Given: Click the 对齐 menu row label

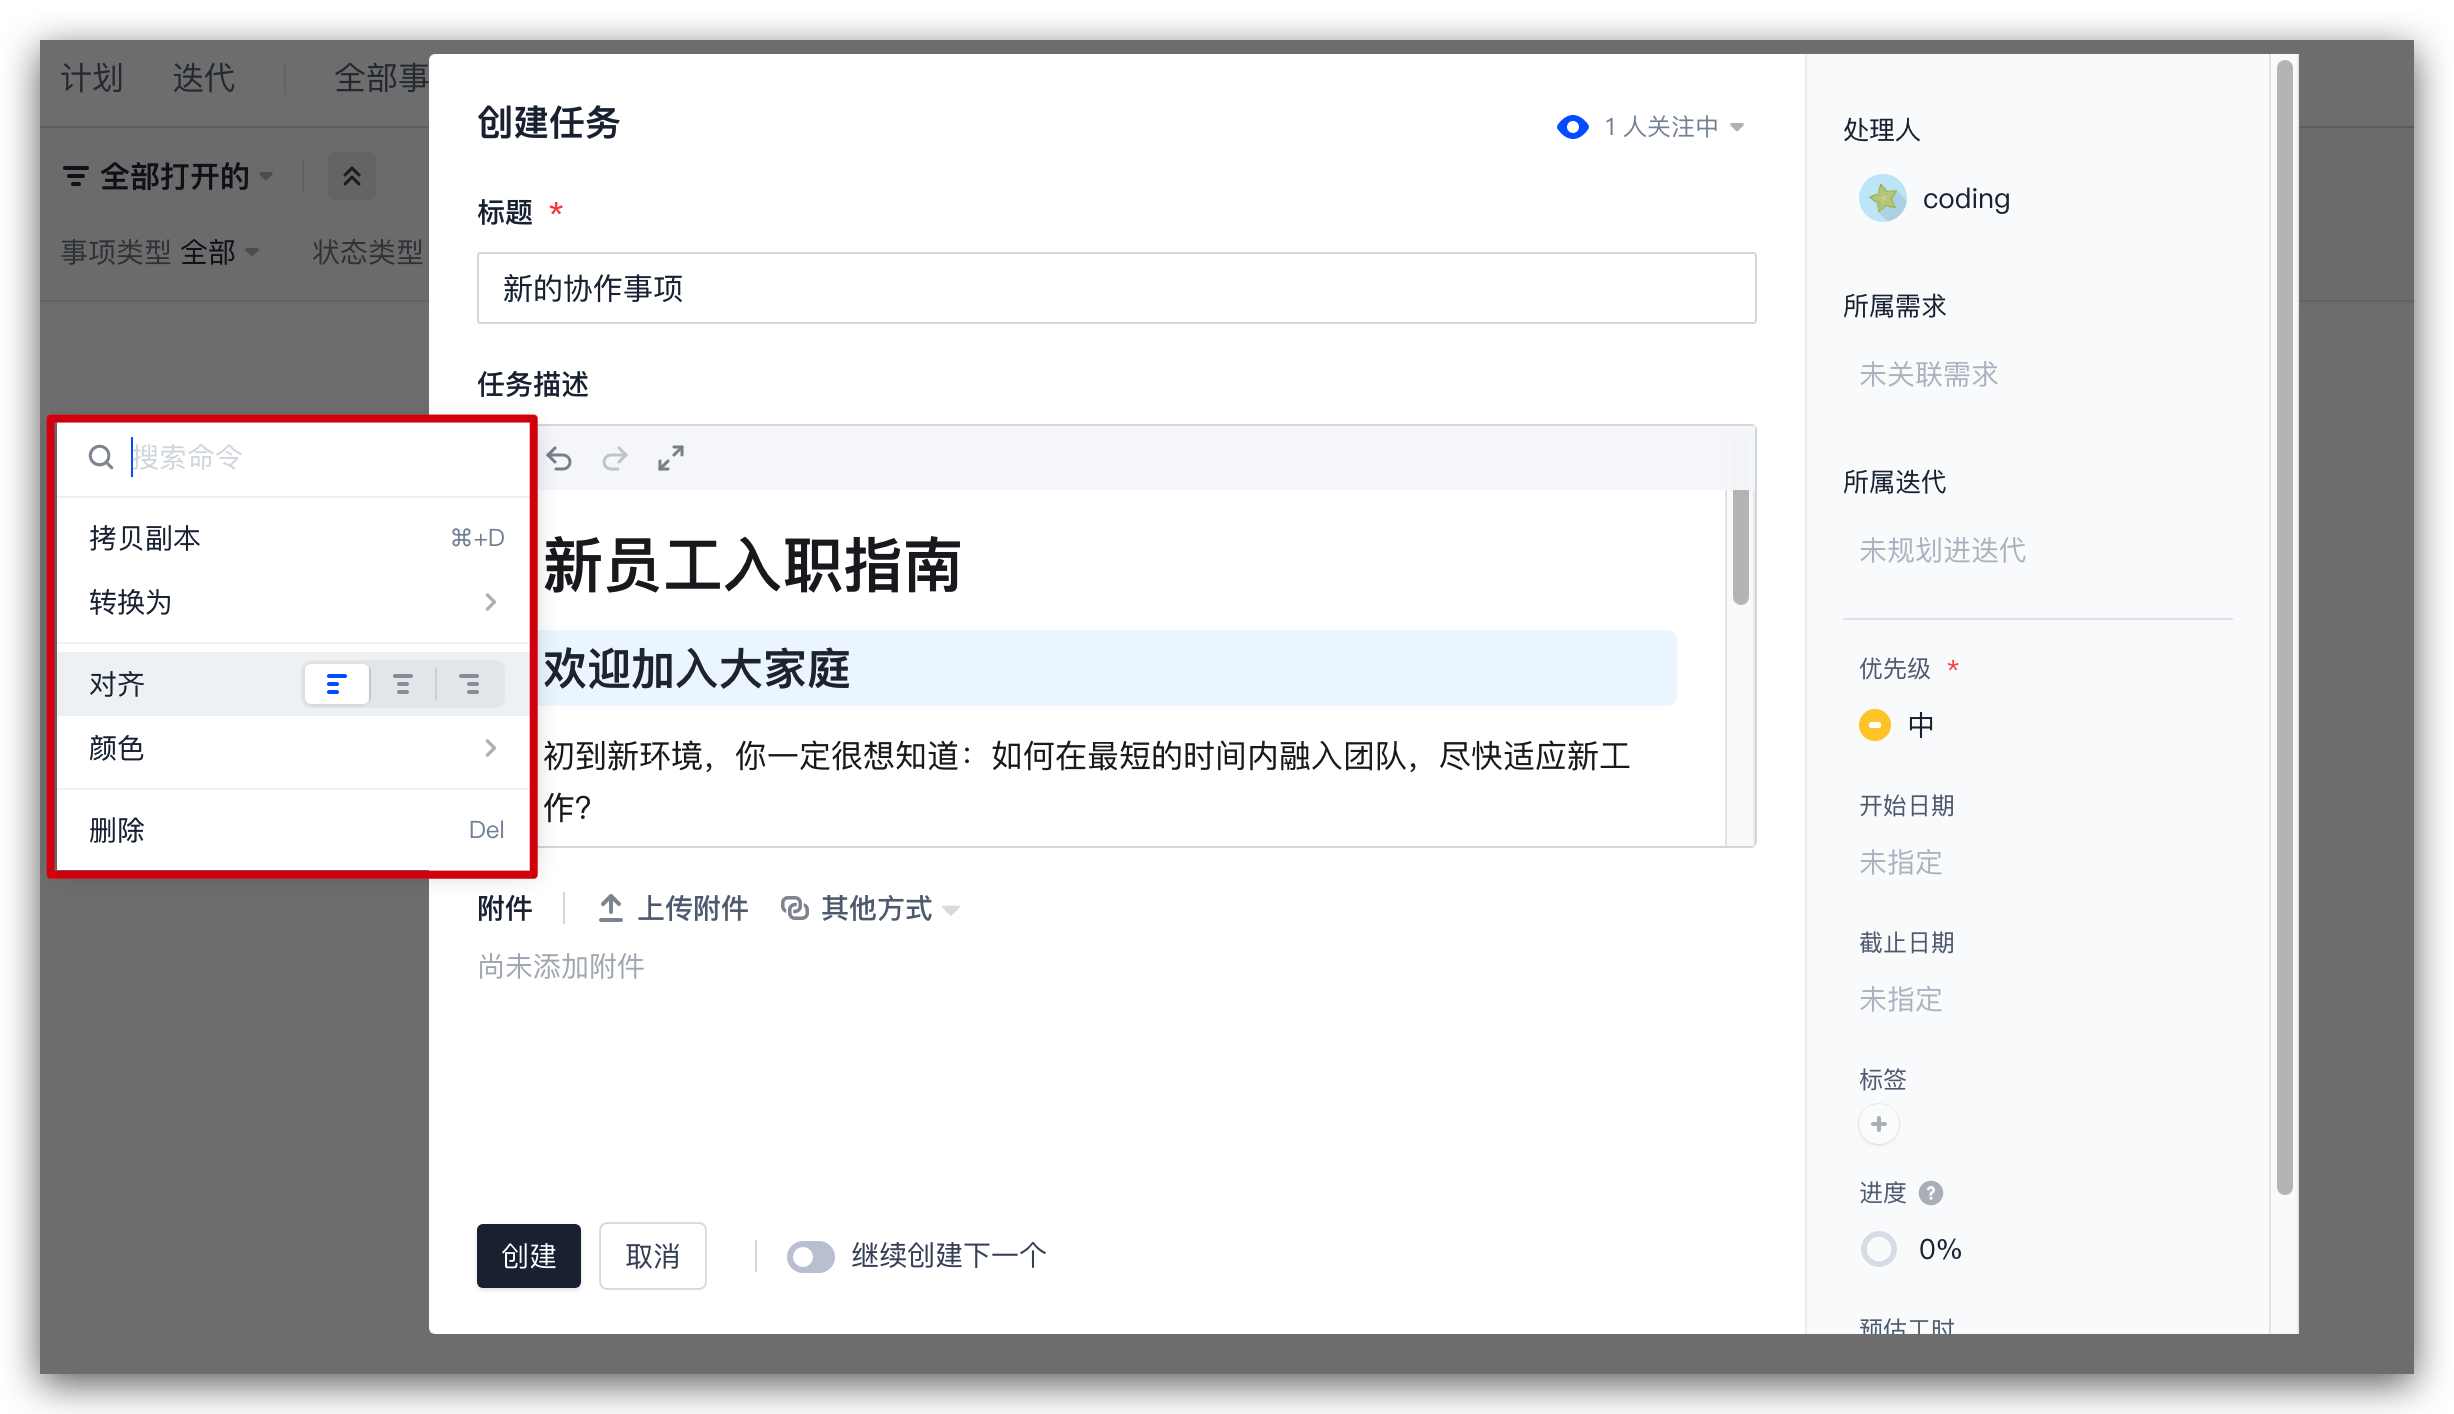Looking at the screenshot, I should point(117,685).
